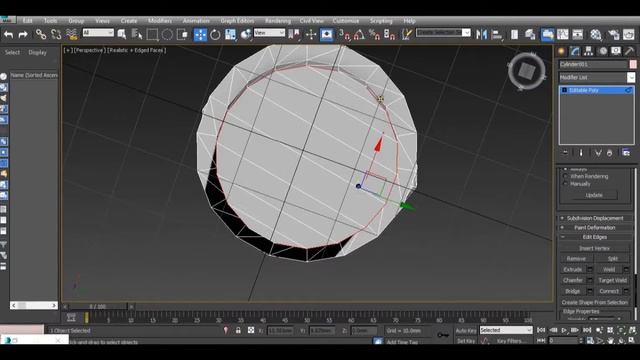Open the key mode Selected dropdown
The width and height of the screenshot is (640, 360).
click(506, 330)
